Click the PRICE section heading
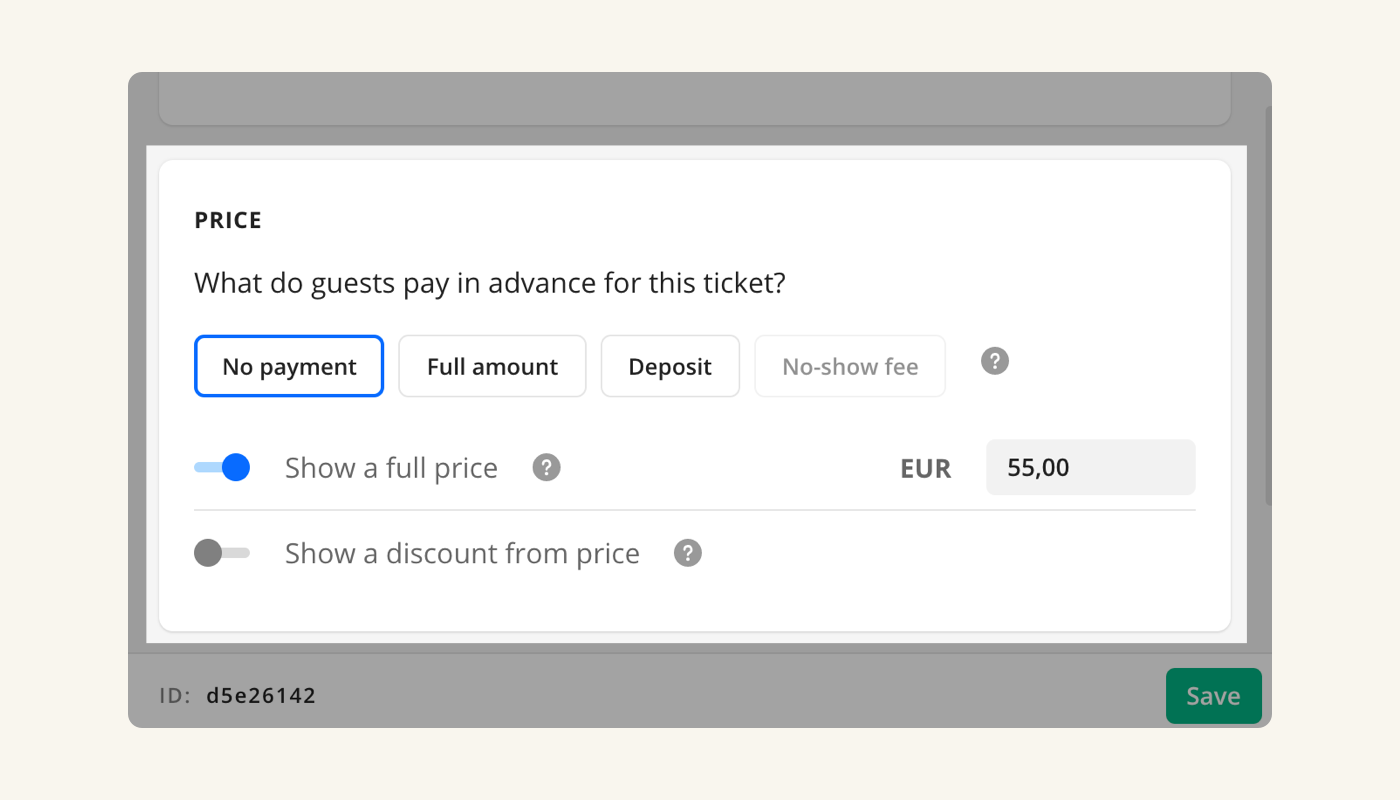Image resolution: width=1400 pixels, height=800 pixels. 228,221
